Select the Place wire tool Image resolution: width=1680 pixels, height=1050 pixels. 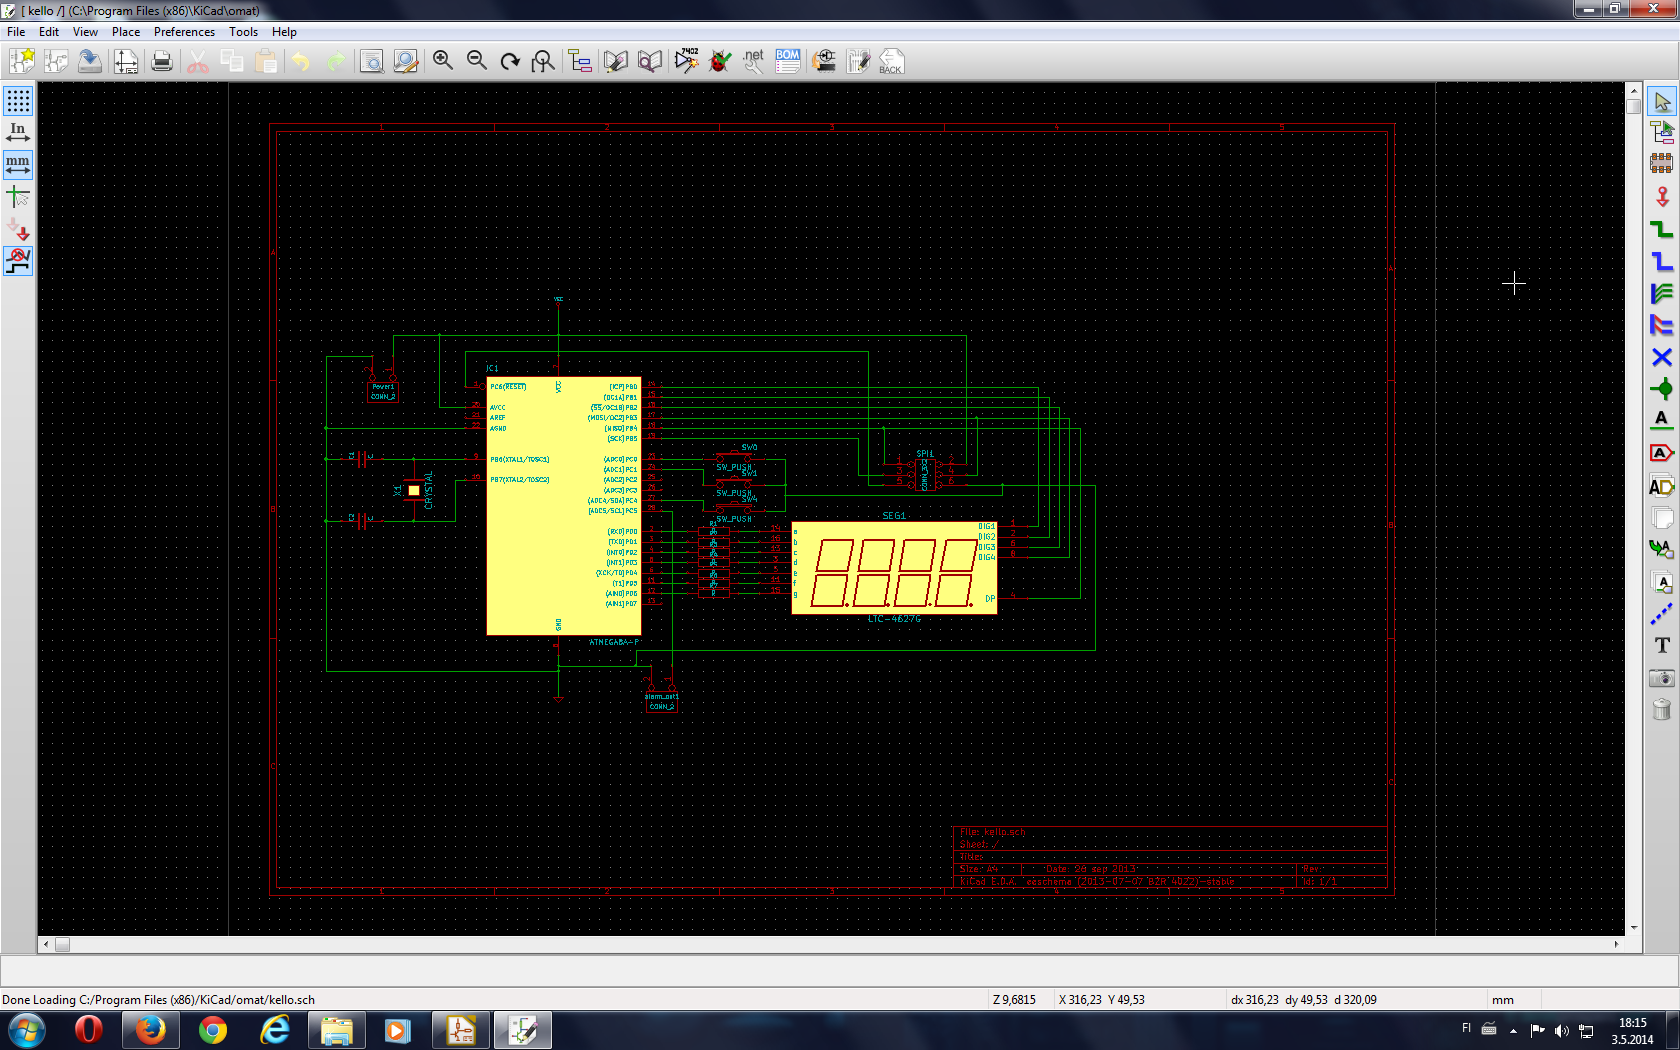pyautogui.click(x=1661, y=229)
